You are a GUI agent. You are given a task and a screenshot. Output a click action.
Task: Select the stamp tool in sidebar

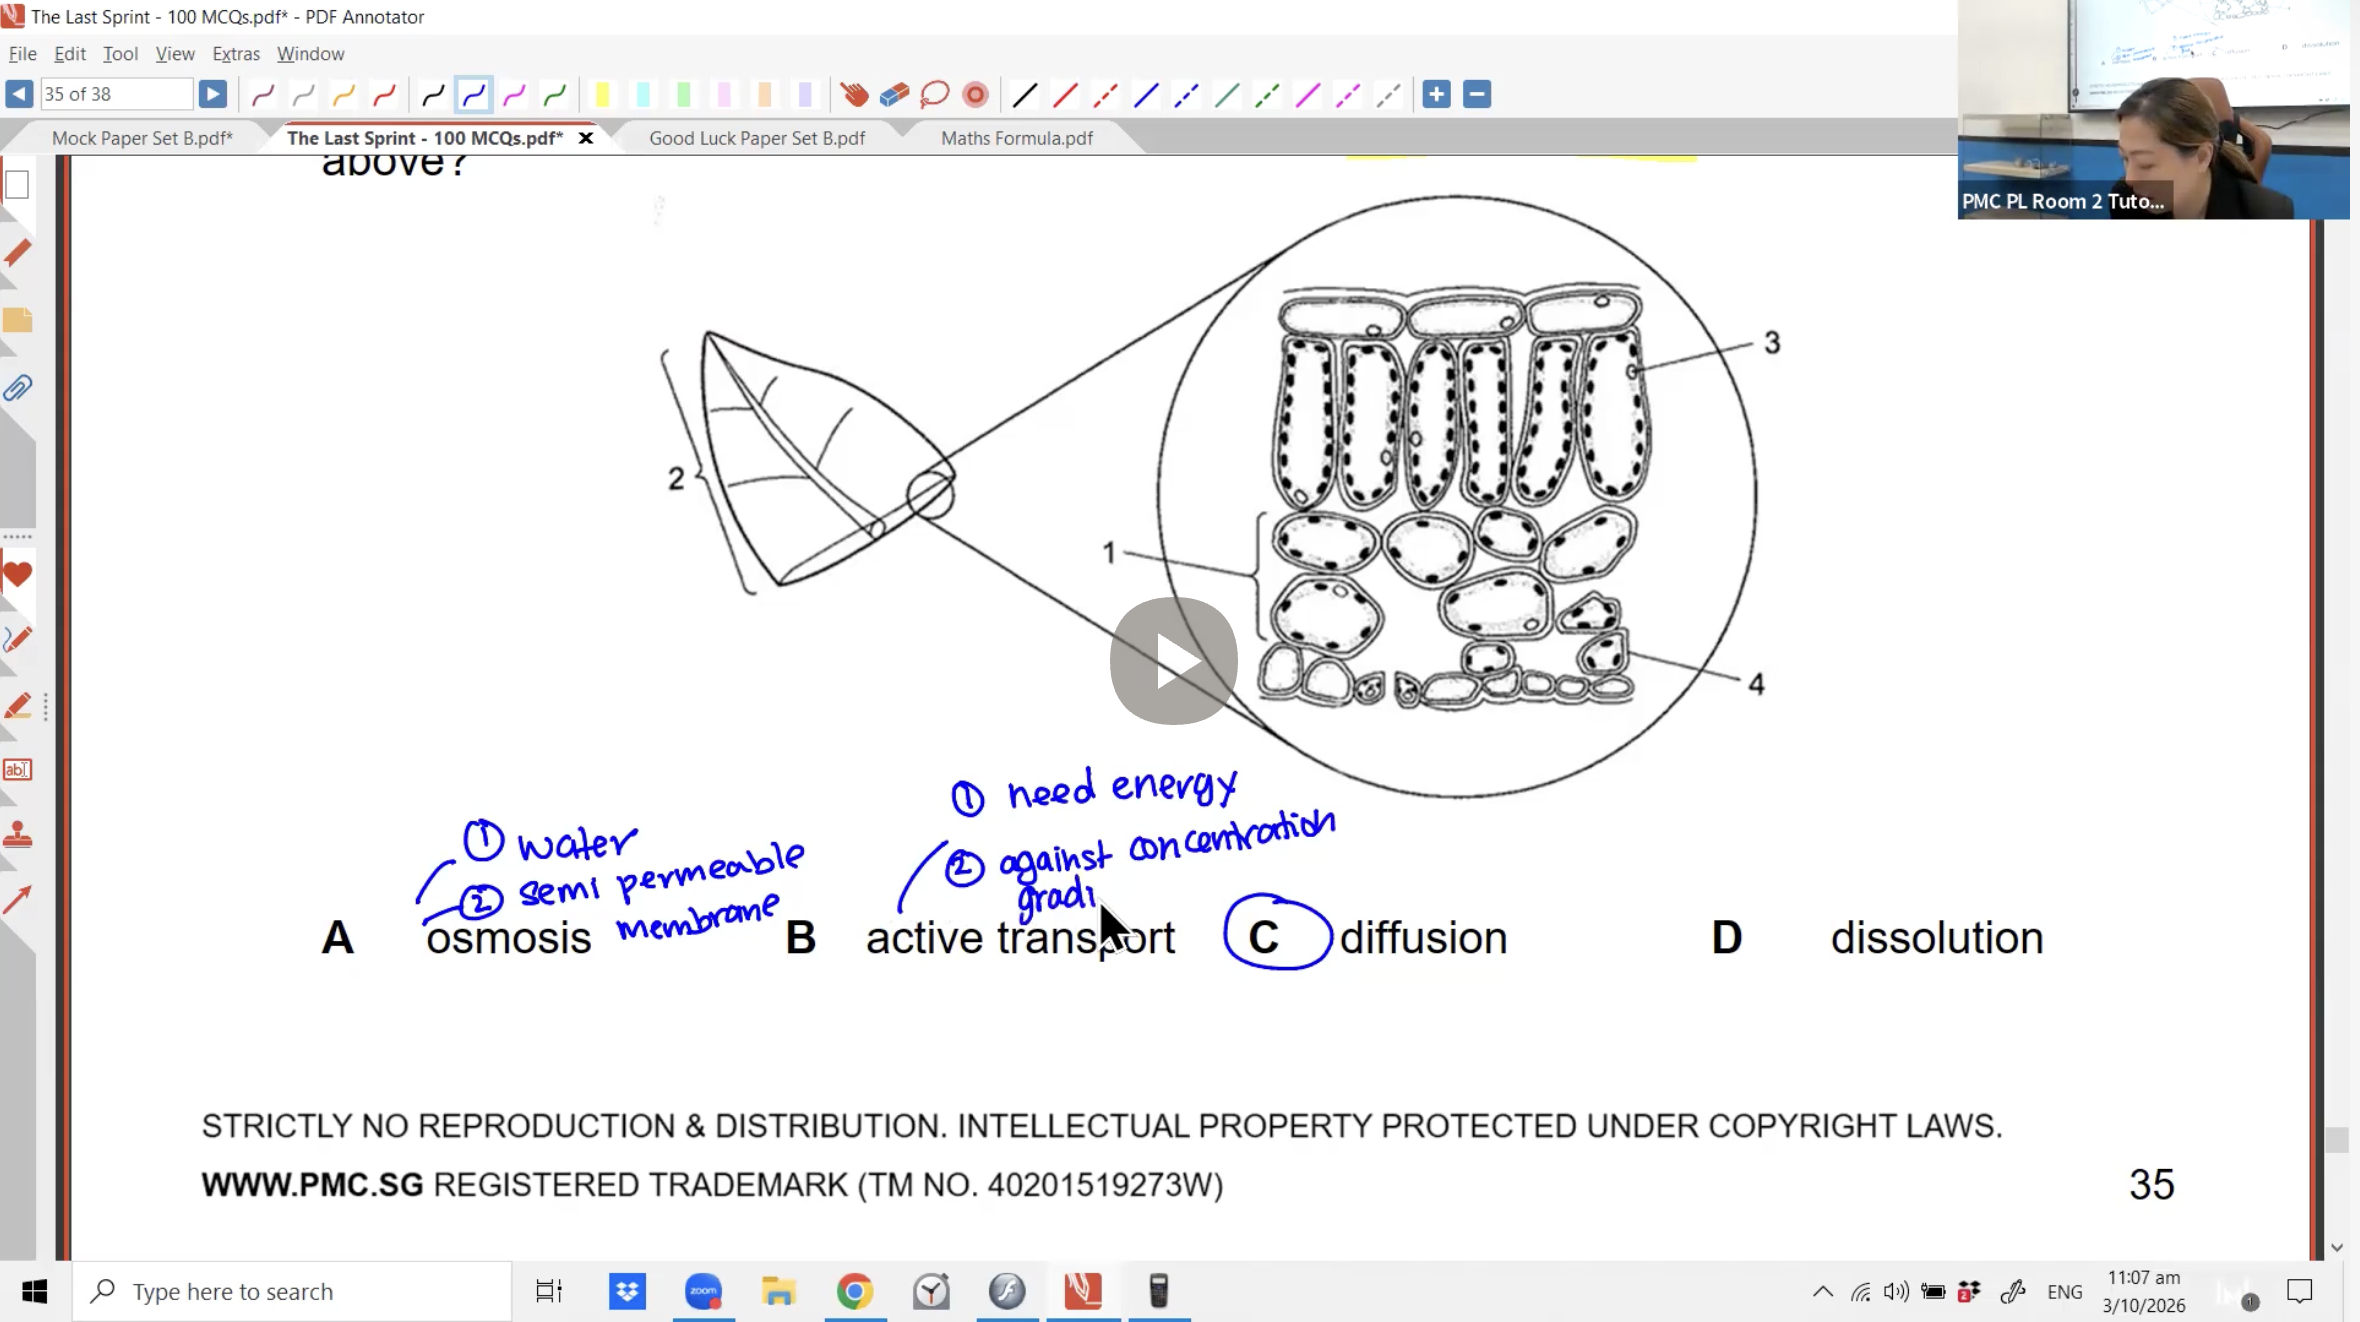(x=17, y=835)
